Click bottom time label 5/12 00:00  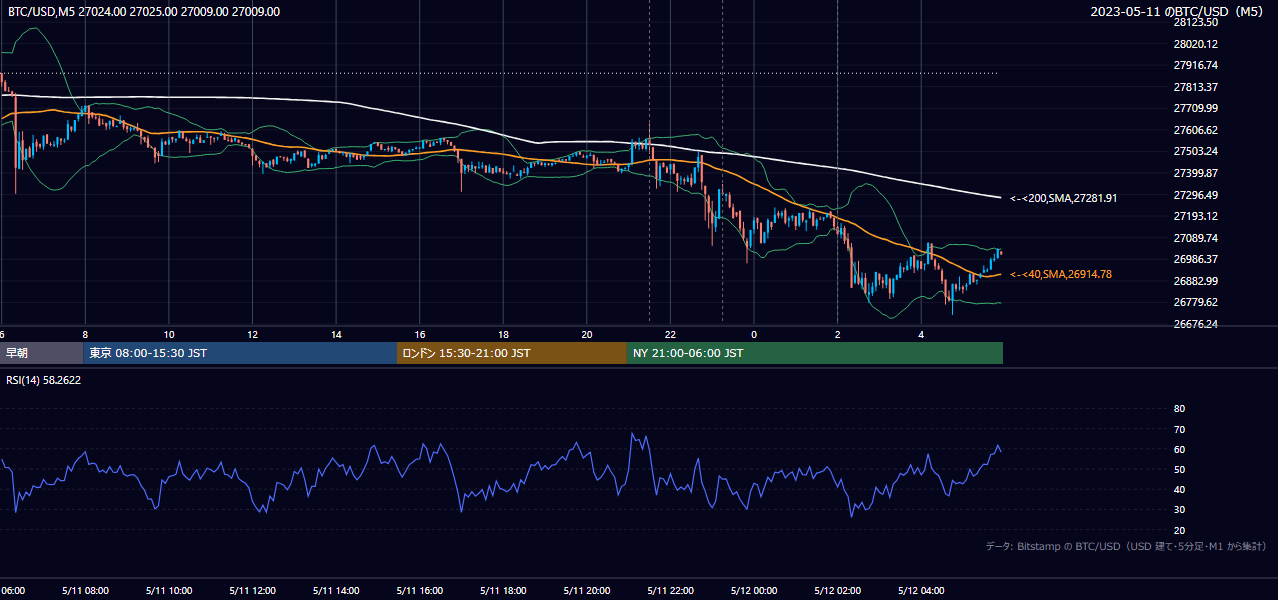point(754,591)
